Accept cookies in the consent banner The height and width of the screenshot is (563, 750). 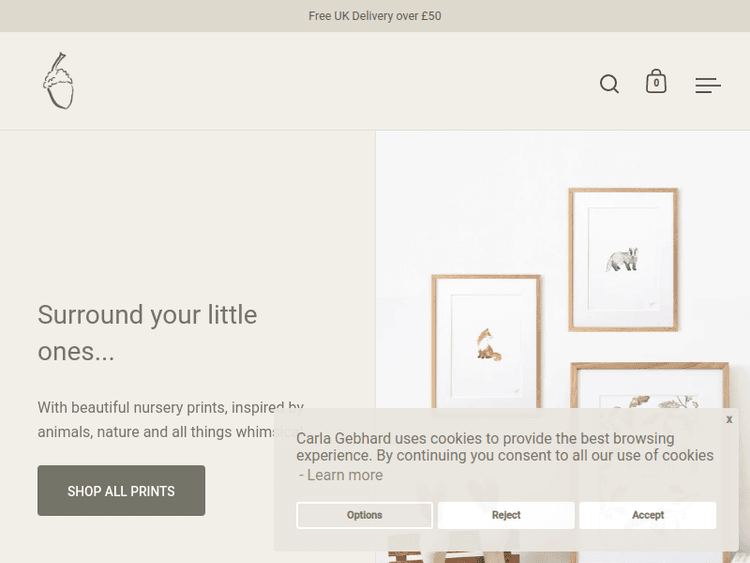(647, 515)
